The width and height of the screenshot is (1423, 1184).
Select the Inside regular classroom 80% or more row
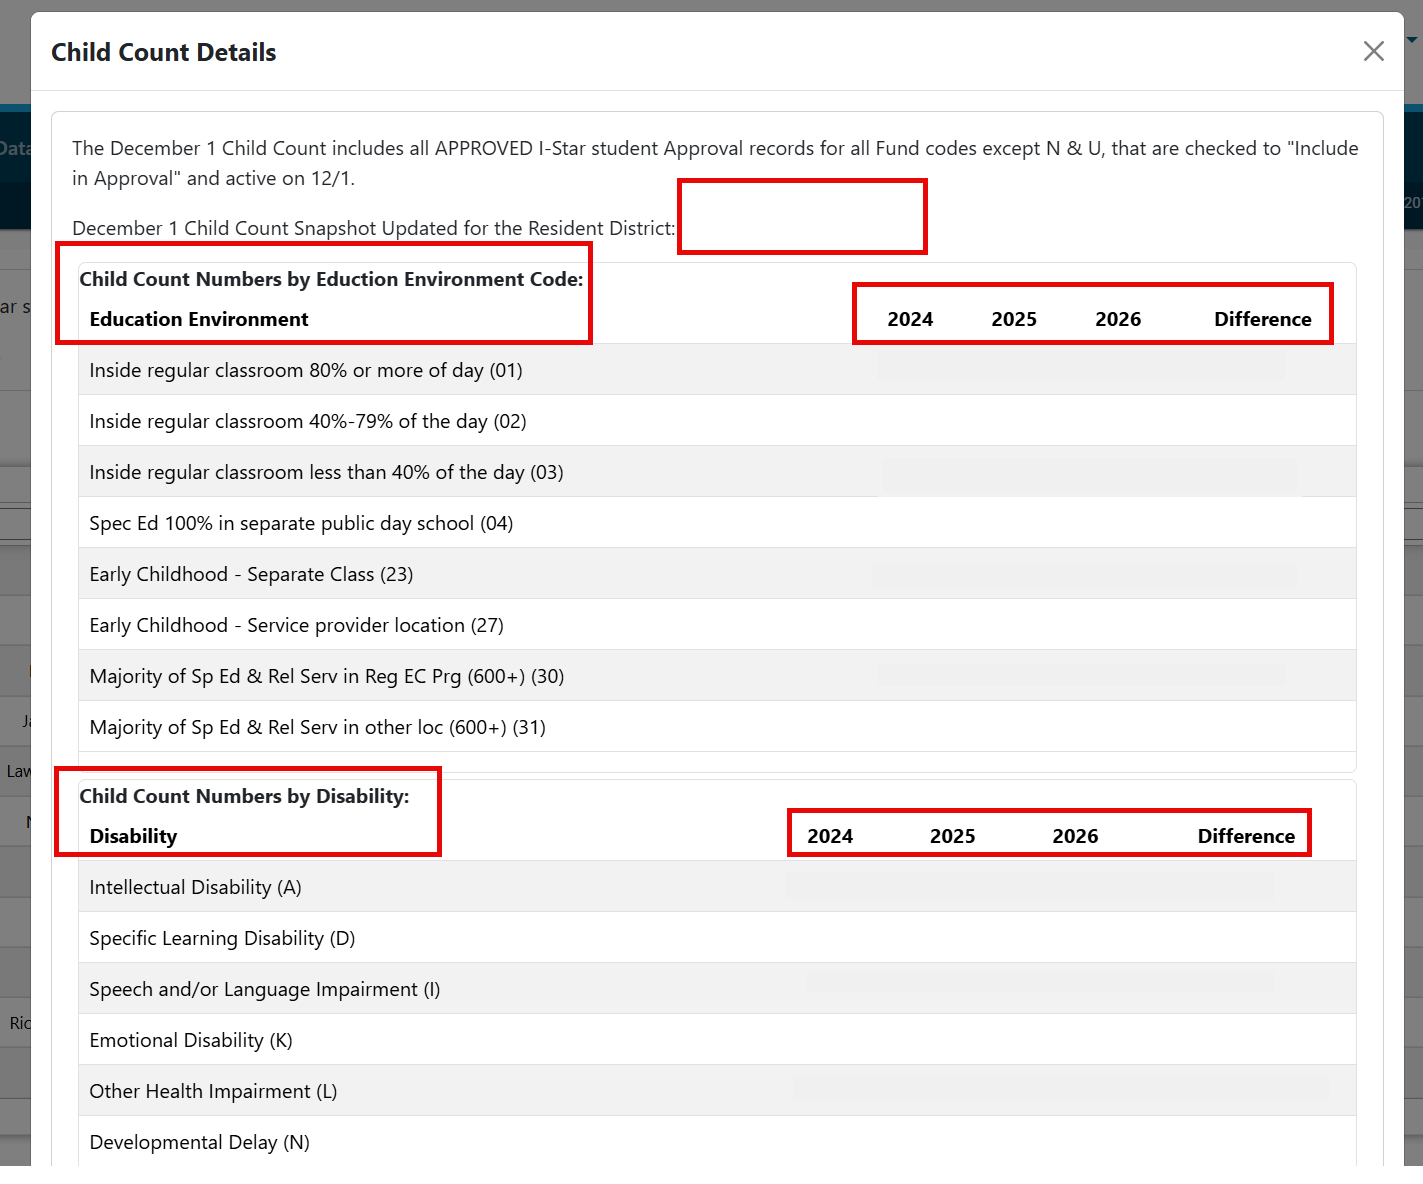coord(306,370)
